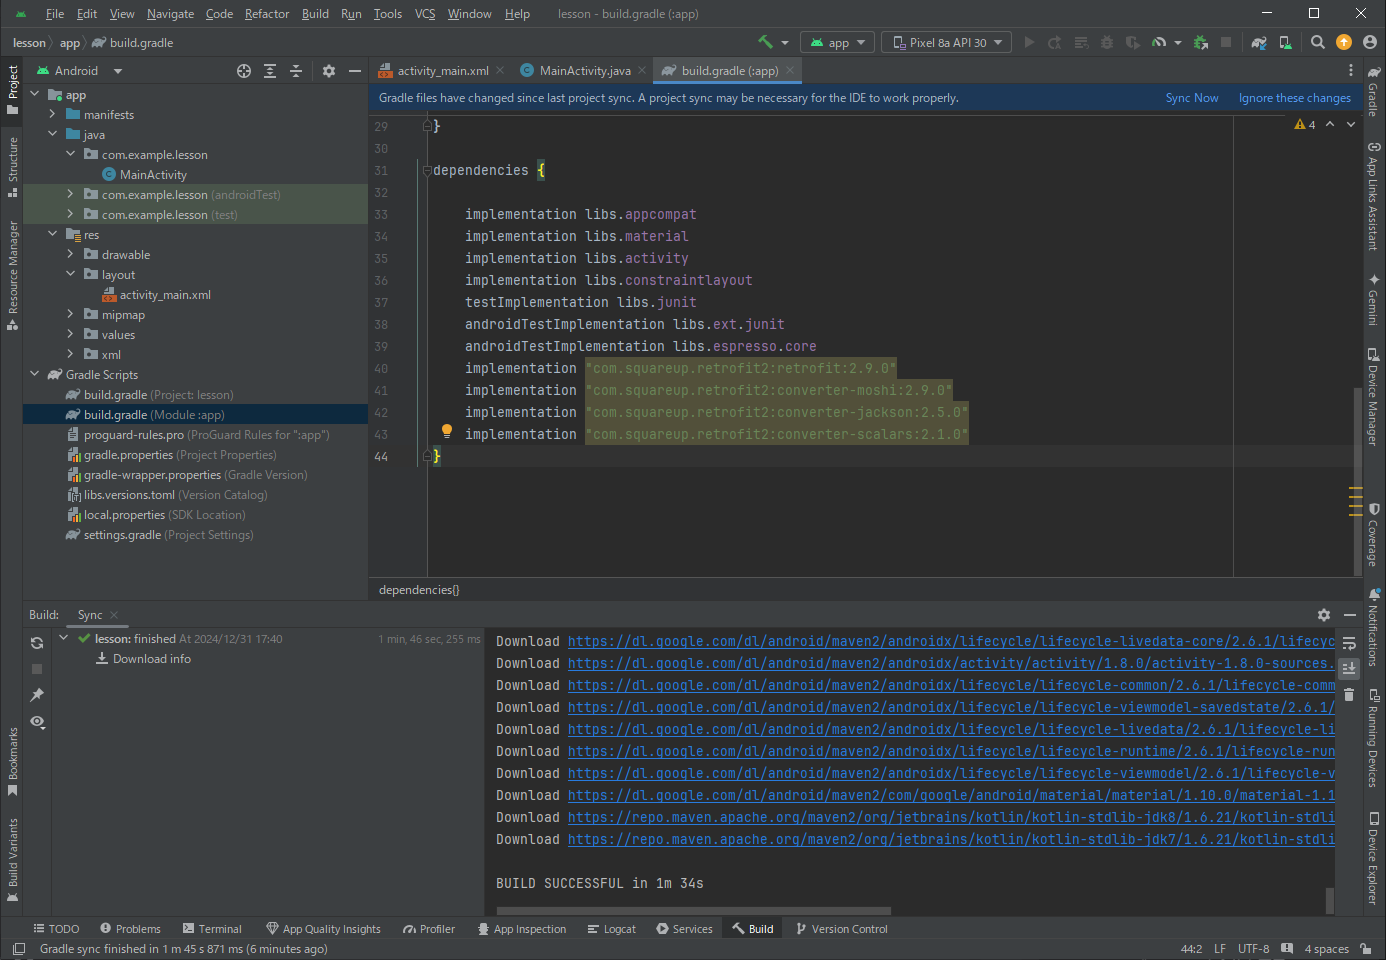This screenshot has width=1386, height=960.
Task: Clear build output with trash icon
Action: [1349, 694]
